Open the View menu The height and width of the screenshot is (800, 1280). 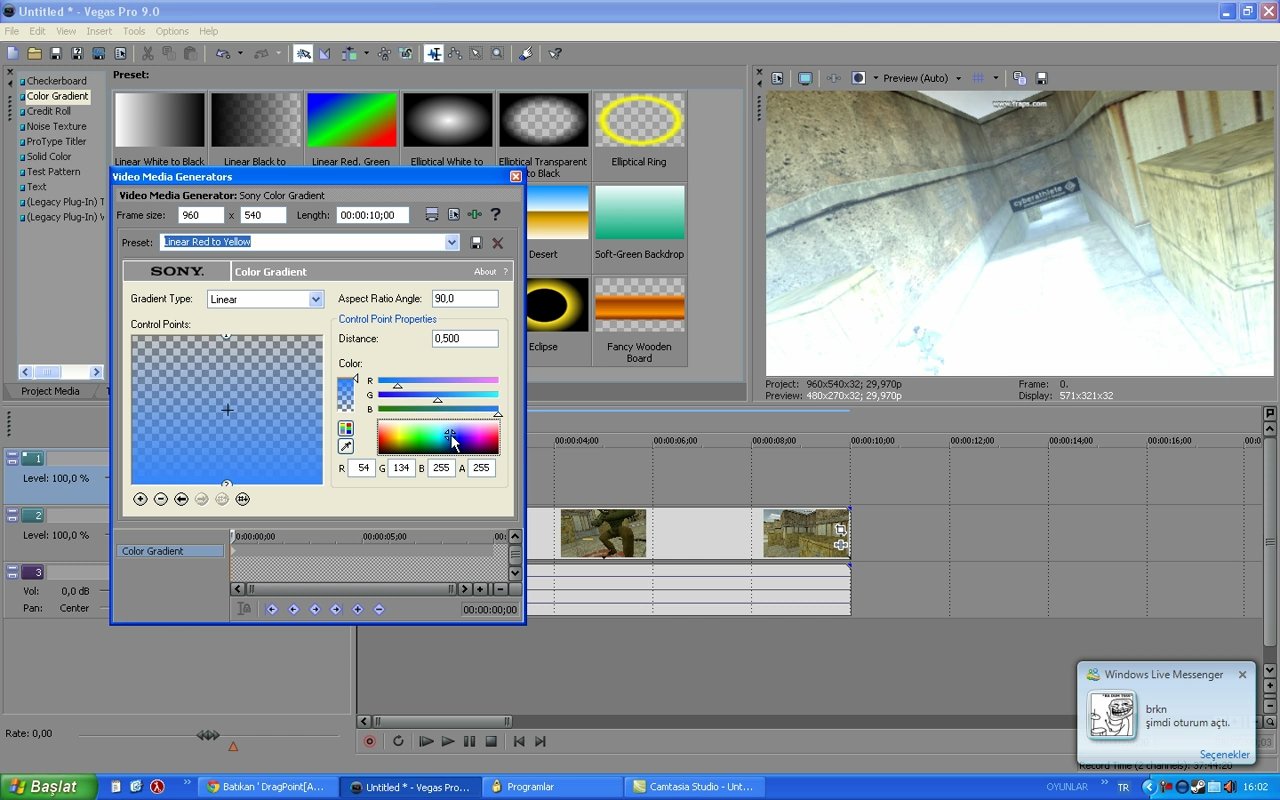coord(66,31)
